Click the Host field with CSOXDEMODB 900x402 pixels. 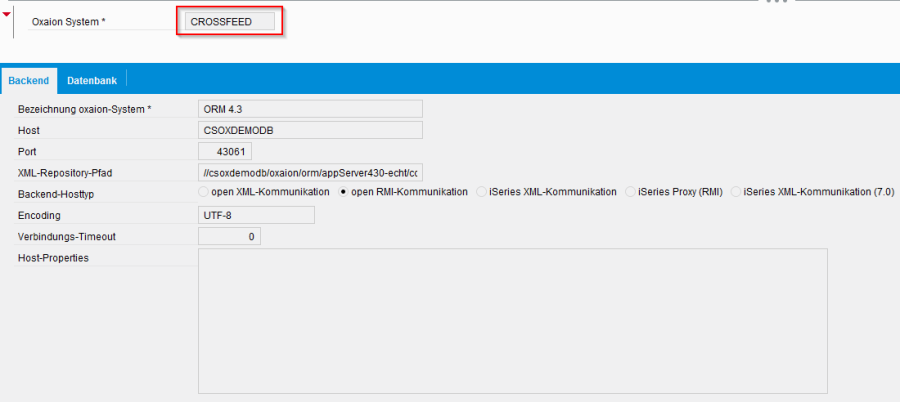tap(310, 130)
